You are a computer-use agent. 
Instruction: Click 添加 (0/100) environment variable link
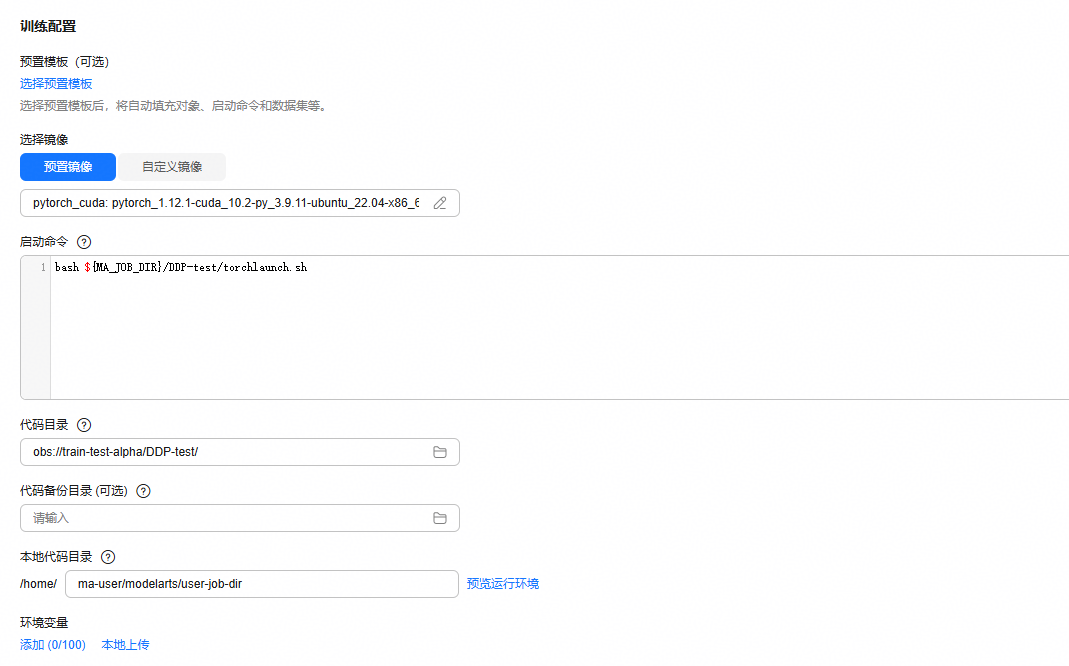coord(52,645)
